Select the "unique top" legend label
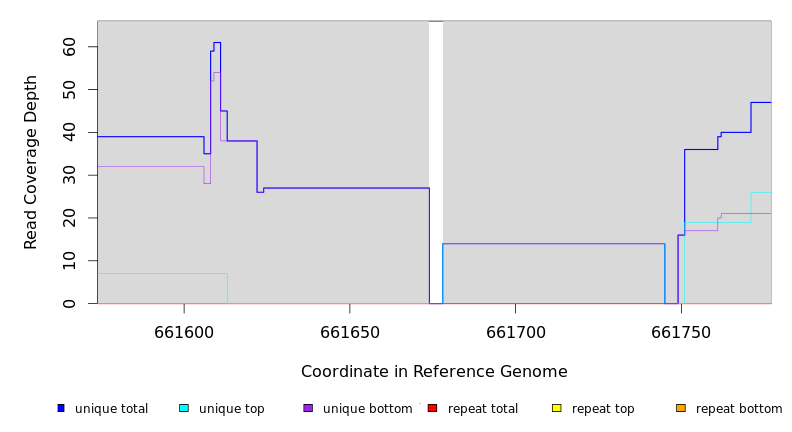Screen dimensions: 792x432 click(231, 409)
